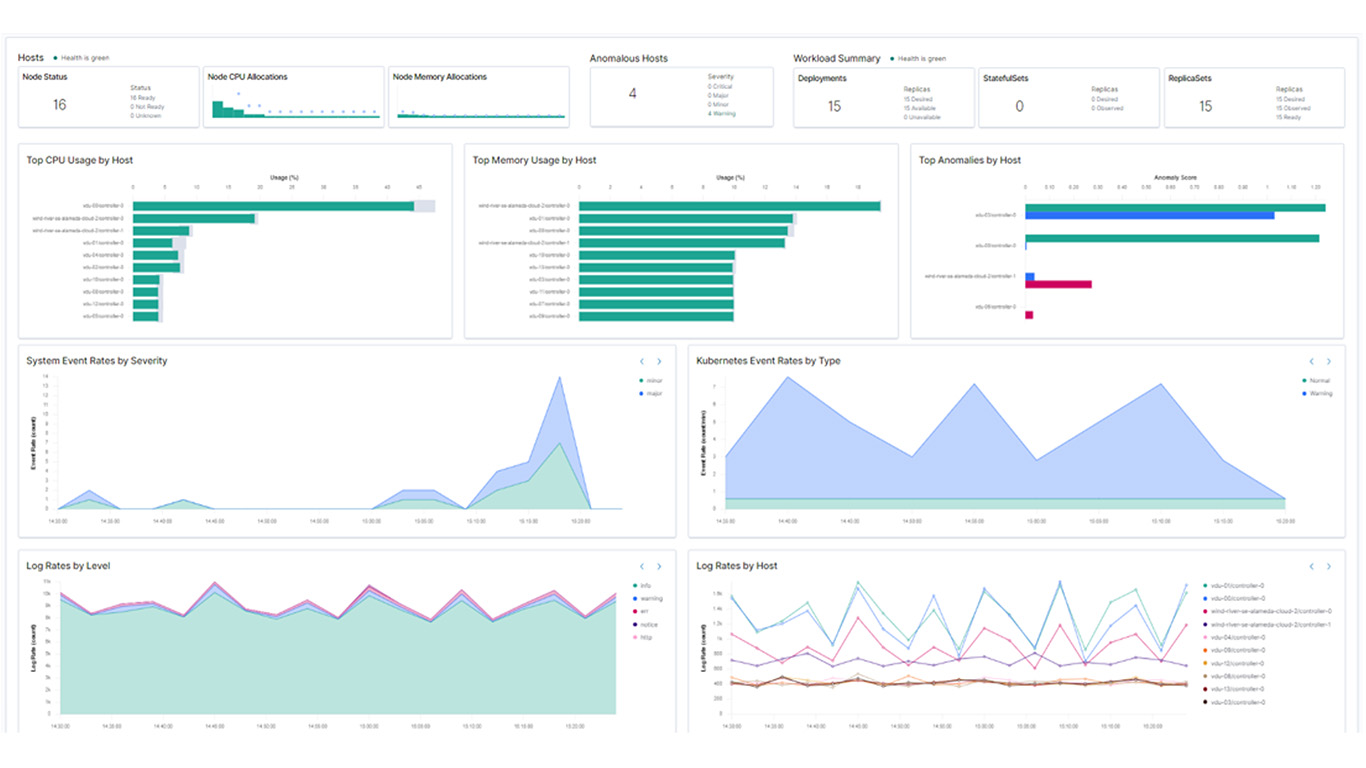
Task: Click the Log Rates by Level title
Action: click(68, 566)
